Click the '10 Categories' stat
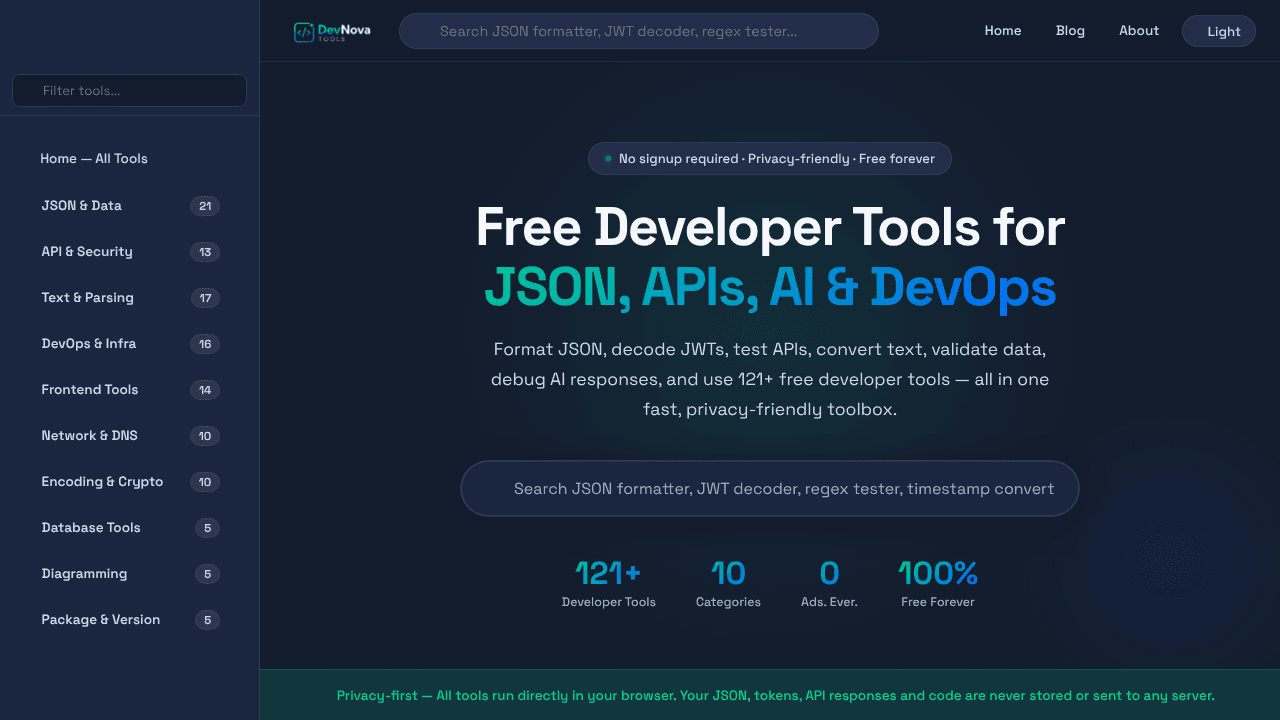The height and width of the screenshot is (720, 1280). point(728,583)
